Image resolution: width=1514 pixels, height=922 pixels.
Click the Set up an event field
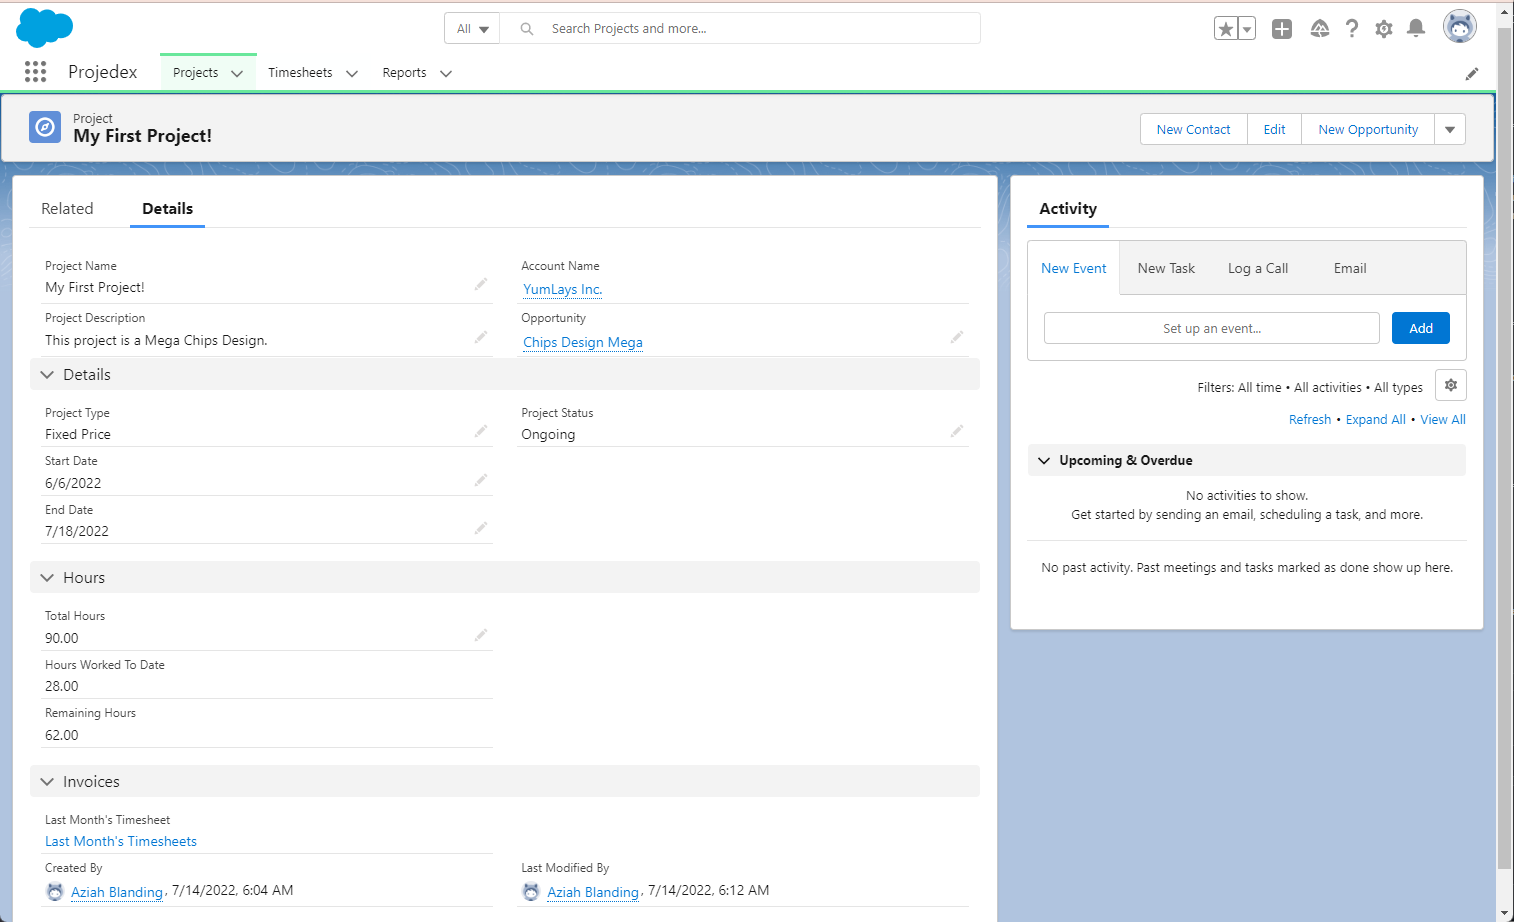tap(1210, 327)
